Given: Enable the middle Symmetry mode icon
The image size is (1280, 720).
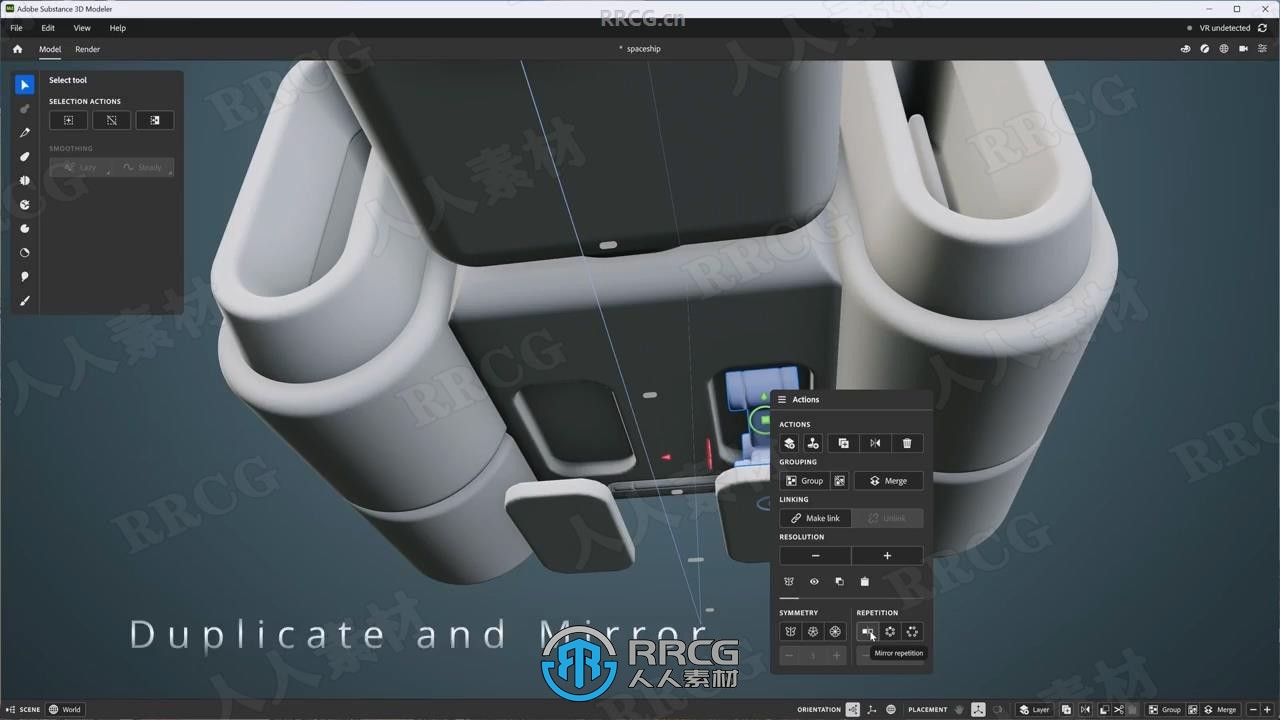Looking at the screenshot, I should click(813, 632).
